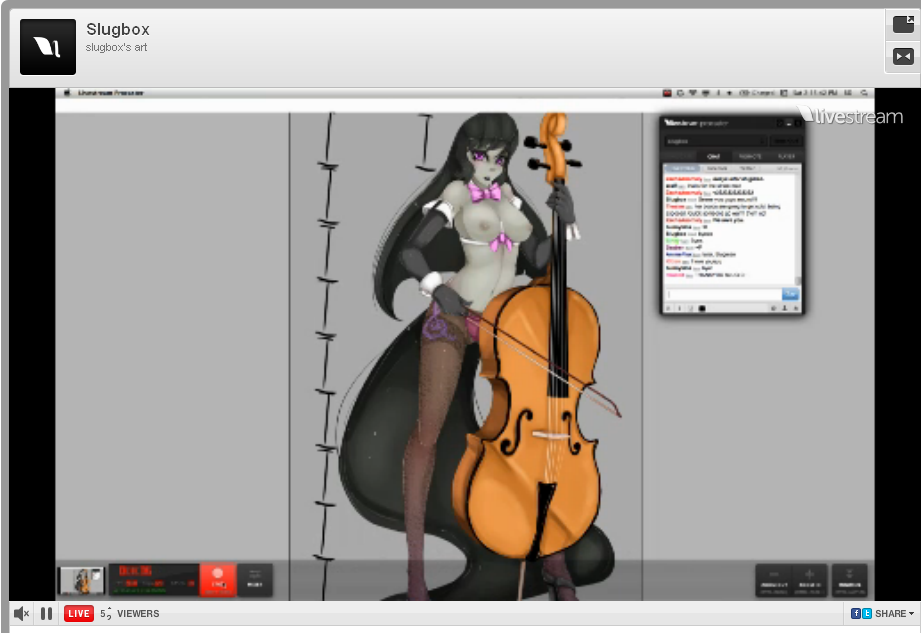Pop out the player into a new window

coord(903,24)
